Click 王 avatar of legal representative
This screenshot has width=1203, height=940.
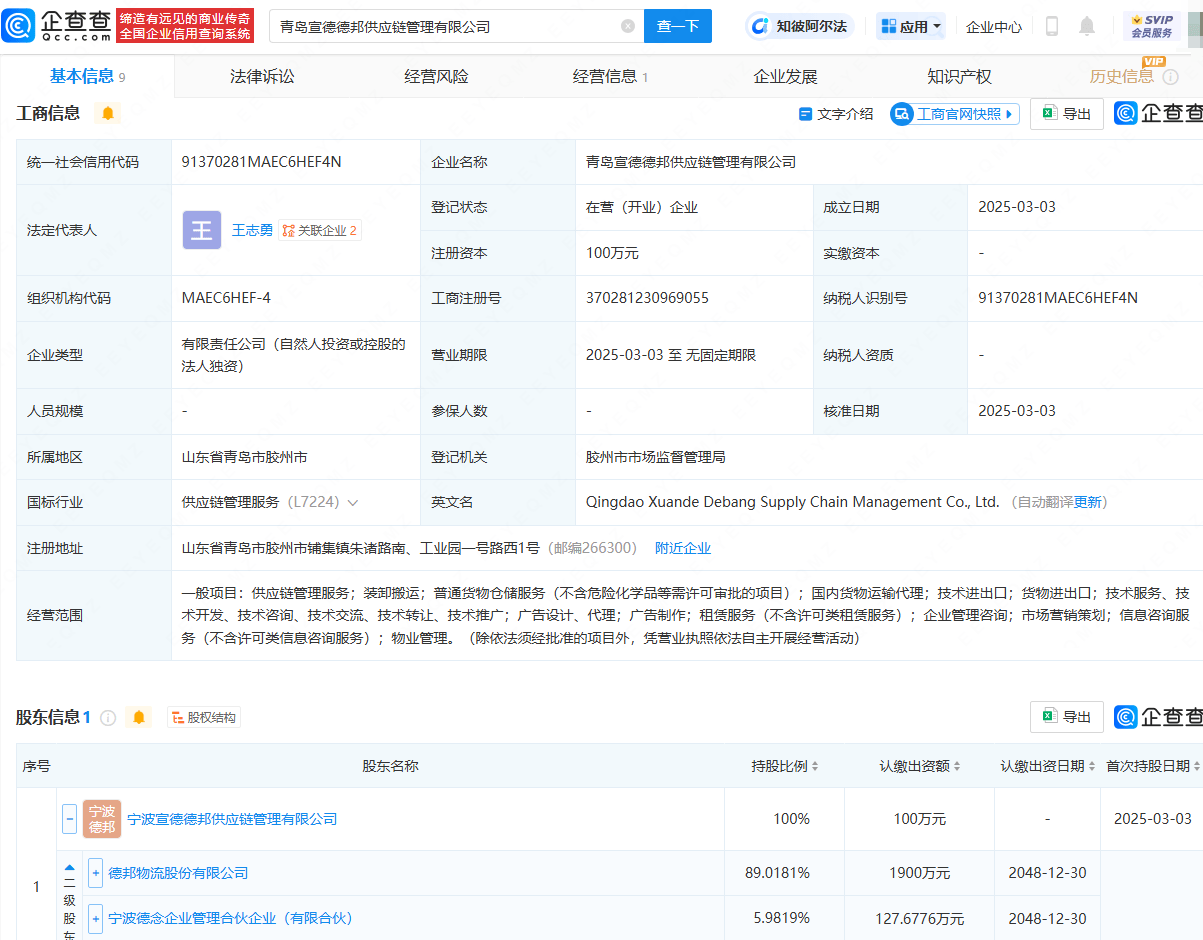202,230
